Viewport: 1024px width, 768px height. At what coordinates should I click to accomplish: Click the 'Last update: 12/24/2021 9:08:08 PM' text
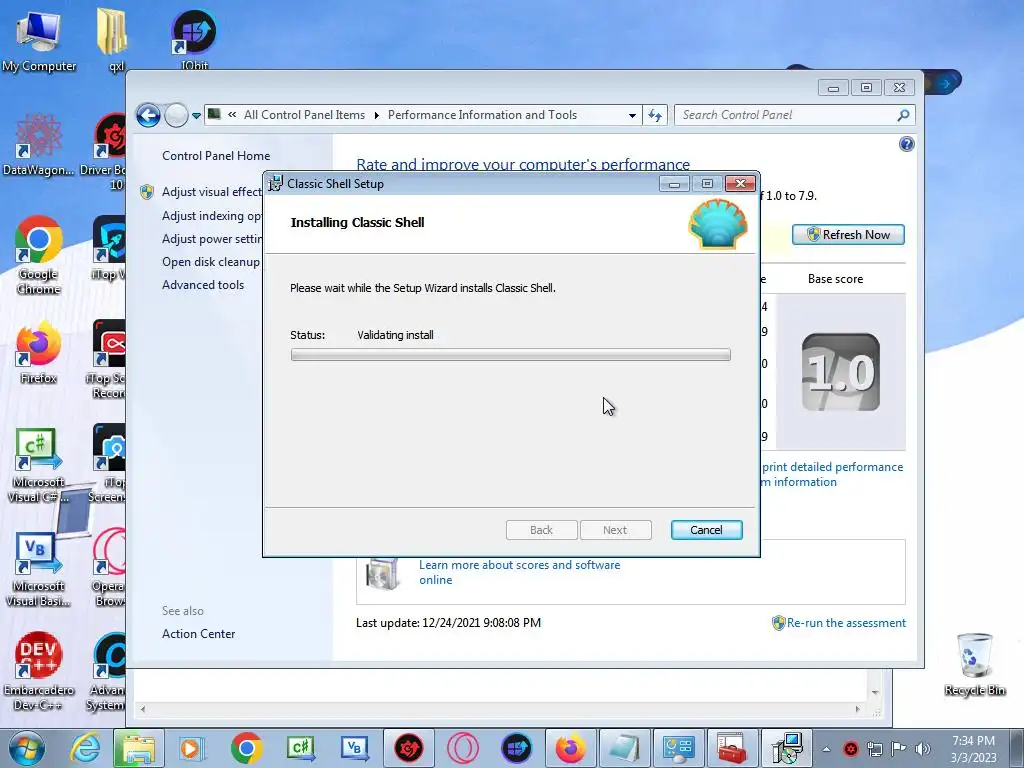(x=448, y=623)
